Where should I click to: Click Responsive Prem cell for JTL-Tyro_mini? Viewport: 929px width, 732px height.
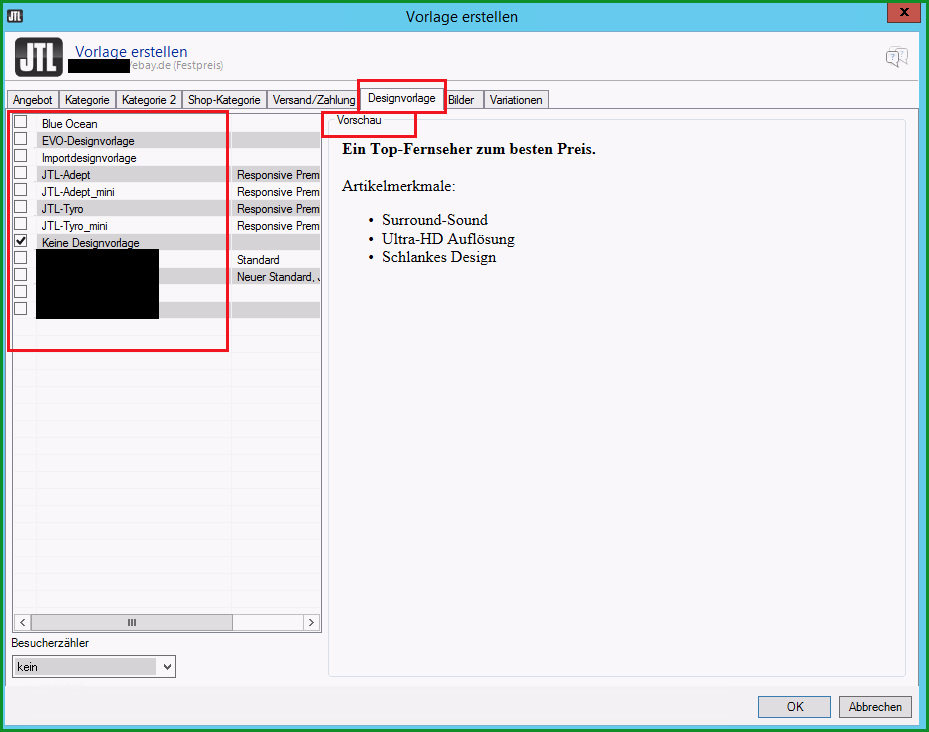point(278,226)
